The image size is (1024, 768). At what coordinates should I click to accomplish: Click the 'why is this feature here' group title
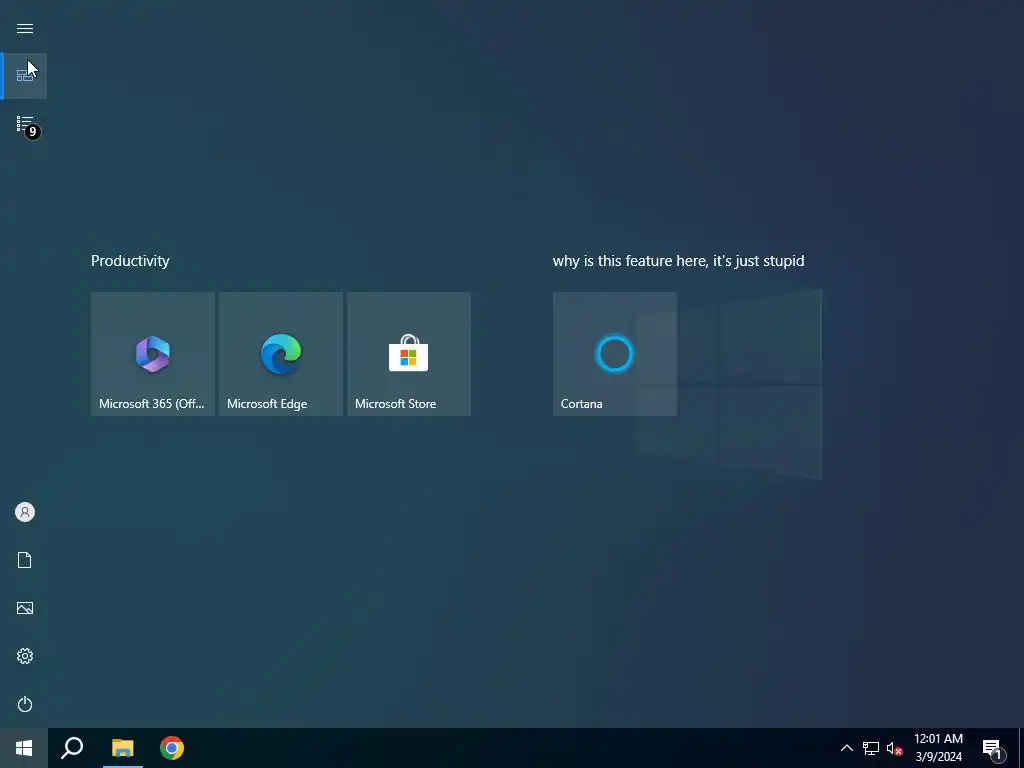click(679, 261)
